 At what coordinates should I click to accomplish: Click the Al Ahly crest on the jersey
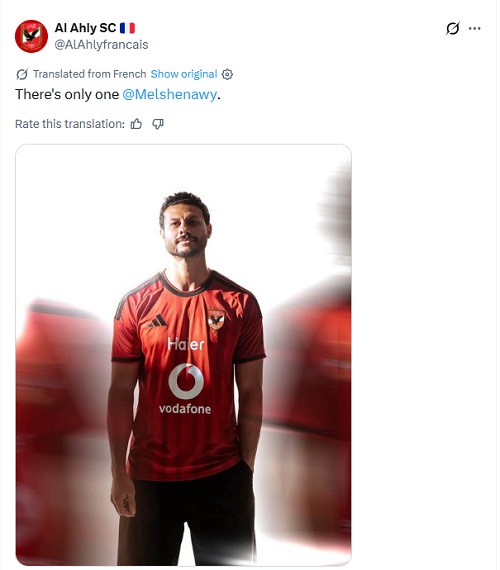click(216, 320)
